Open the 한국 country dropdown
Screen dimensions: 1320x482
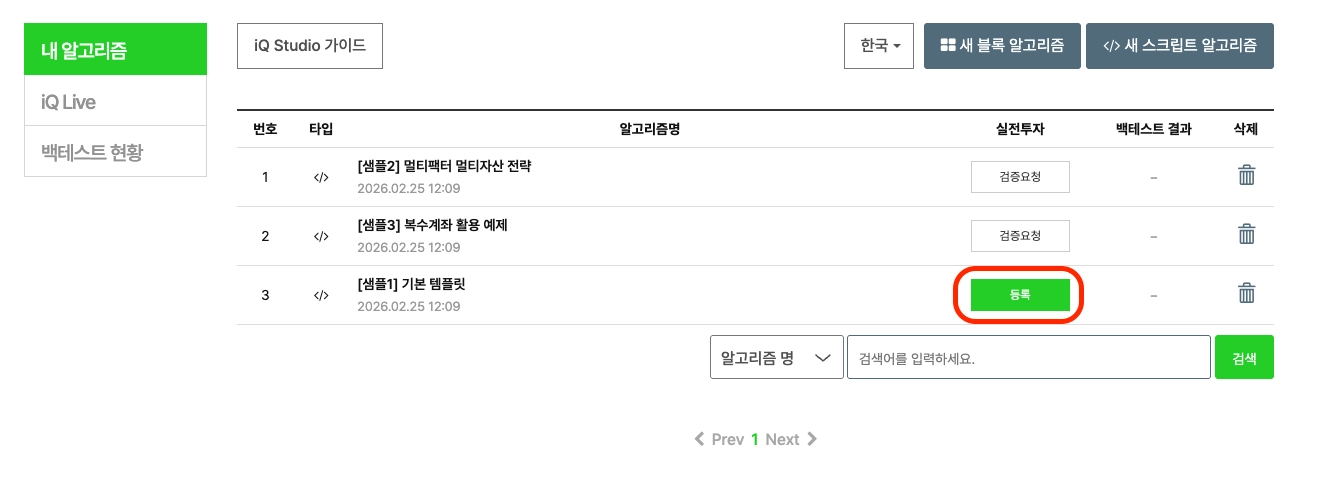point(879,46)
